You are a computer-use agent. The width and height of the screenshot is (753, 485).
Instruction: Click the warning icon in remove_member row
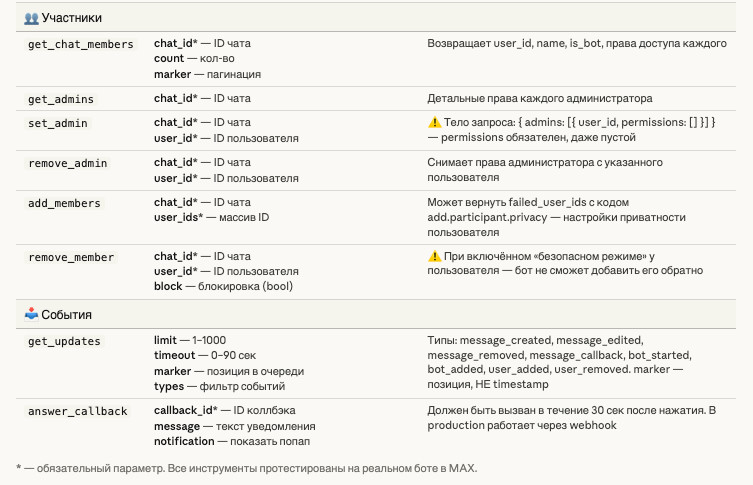point(434,257)
